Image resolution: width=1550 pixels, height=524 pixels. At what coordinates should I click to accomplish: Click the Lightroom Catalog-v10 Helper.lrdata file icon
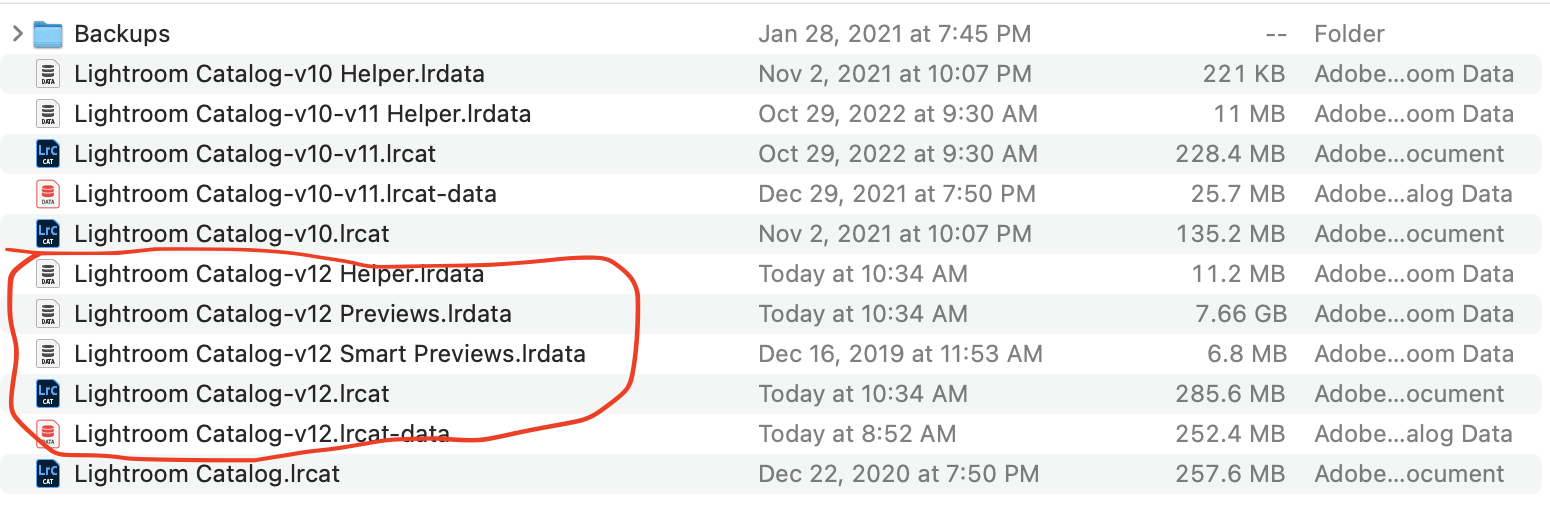tap(48, 74)
